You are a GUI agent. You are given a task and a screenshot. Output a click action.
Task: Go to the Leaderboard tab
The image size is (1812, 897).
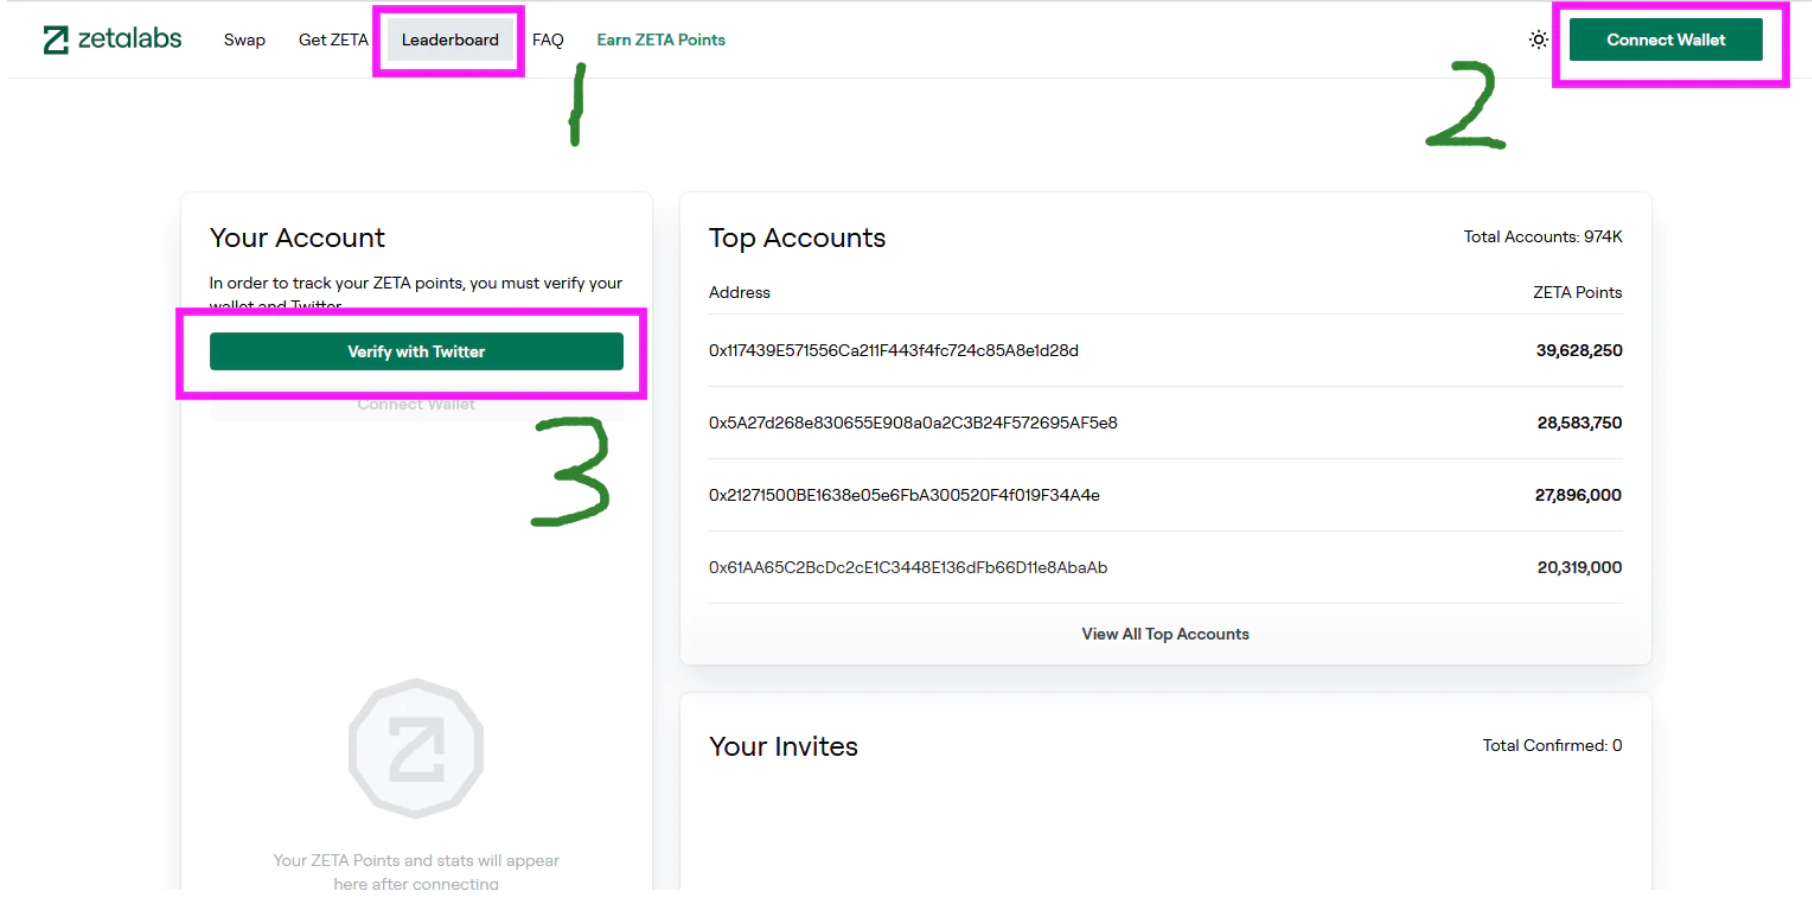450,40
